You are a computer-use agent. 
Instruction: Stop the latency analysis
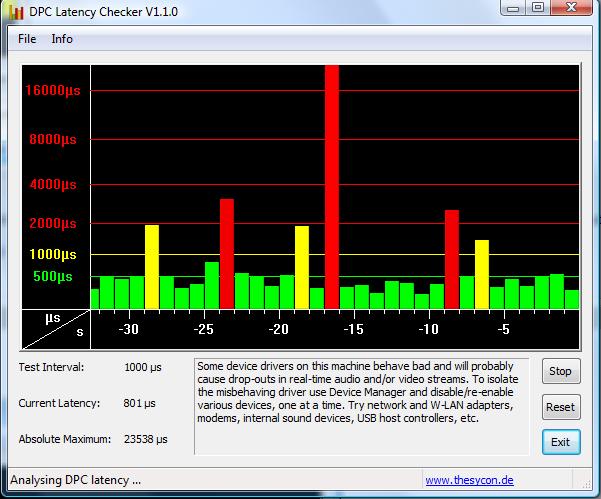(x=561, y=371)
